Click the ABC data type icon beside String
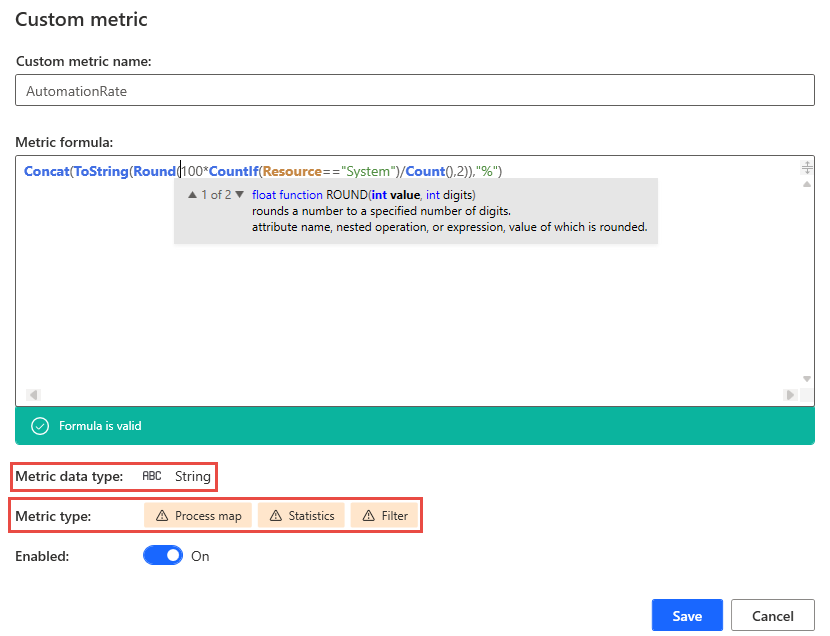The height and width of the screenshot is (636, 830). 151,476
